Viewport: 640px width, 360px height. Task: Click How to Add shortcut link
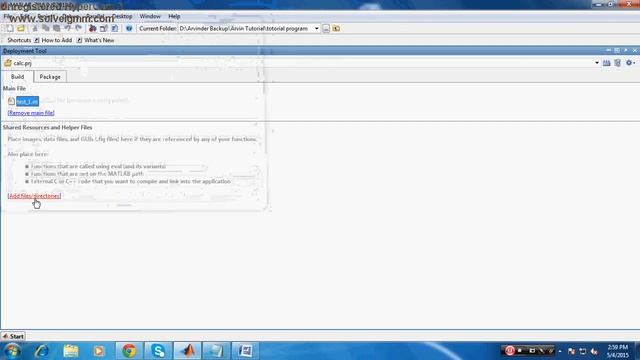coord(53,40)
